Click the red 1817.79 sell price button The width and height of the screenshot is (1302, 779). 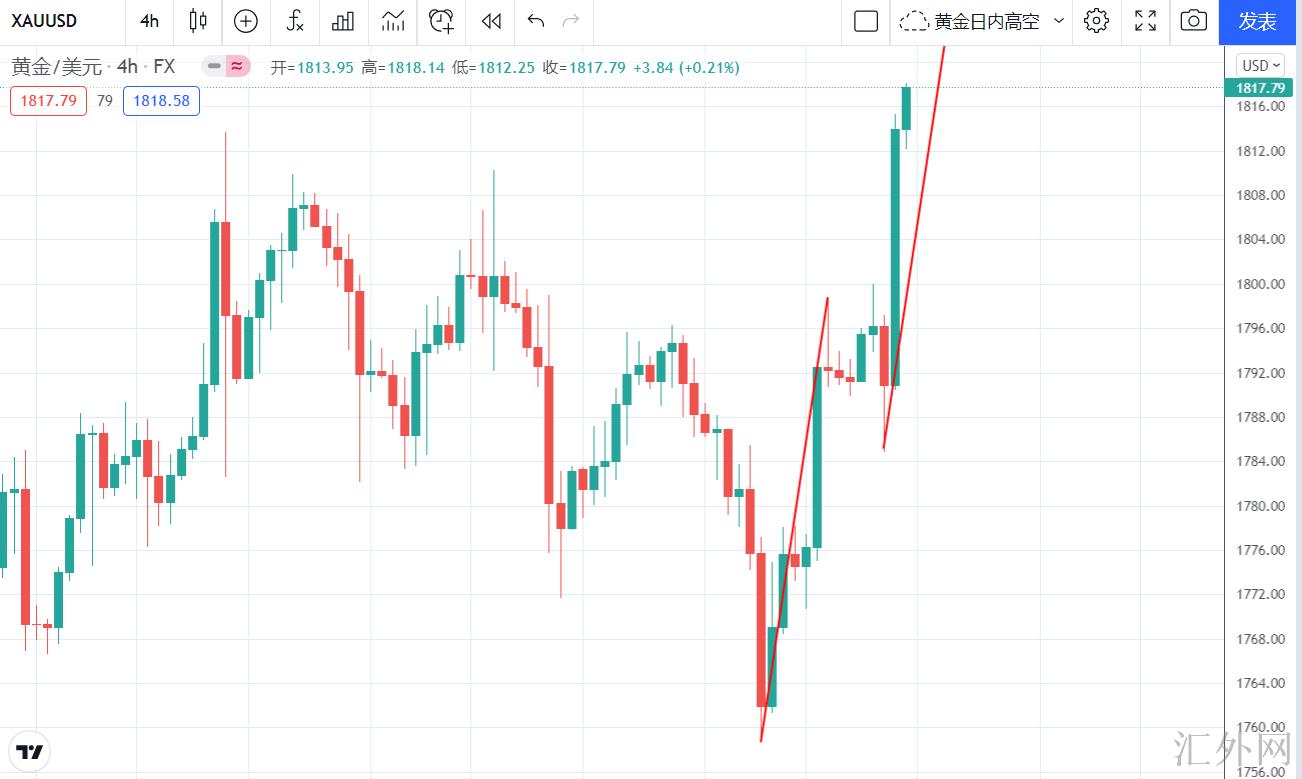pyautogui.click(x=48, y=101)
